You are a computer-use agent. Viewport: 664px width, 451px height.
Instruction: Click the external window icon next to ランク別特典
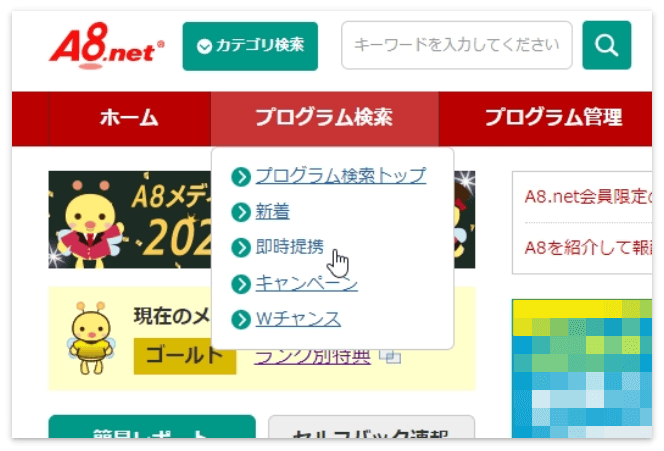tap(390, 357)
